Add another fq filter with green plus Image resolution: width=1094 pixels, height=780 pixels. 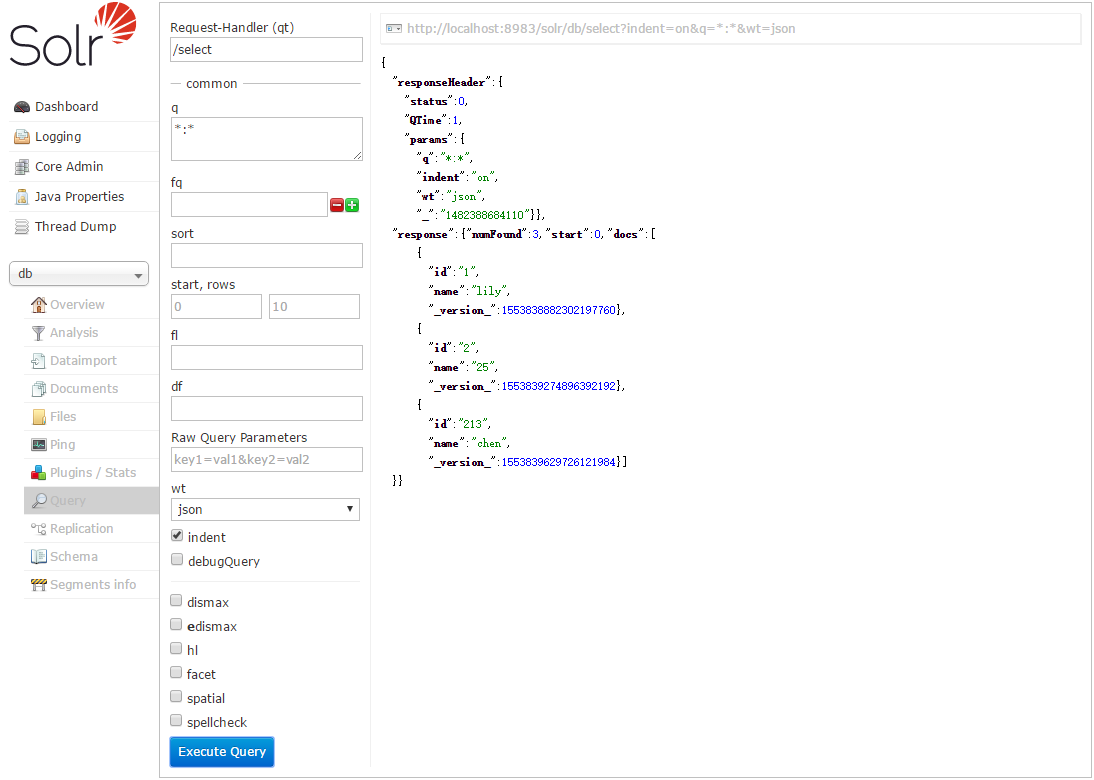[x=352, y=205]
